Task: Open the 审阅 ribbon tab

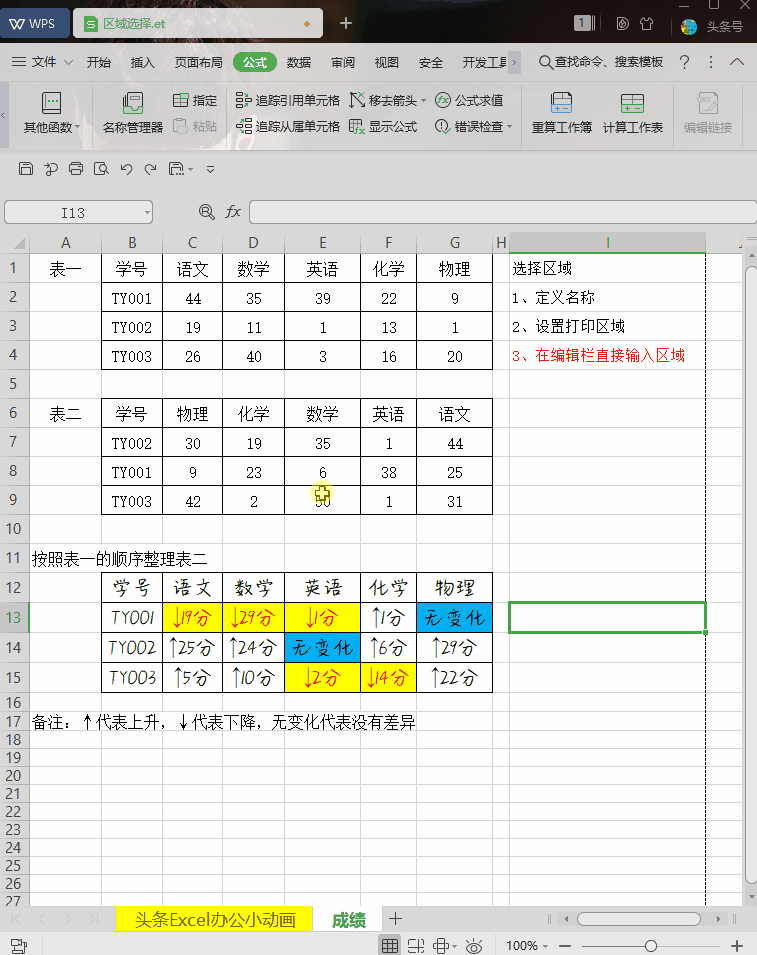Action: click(343, 62)
